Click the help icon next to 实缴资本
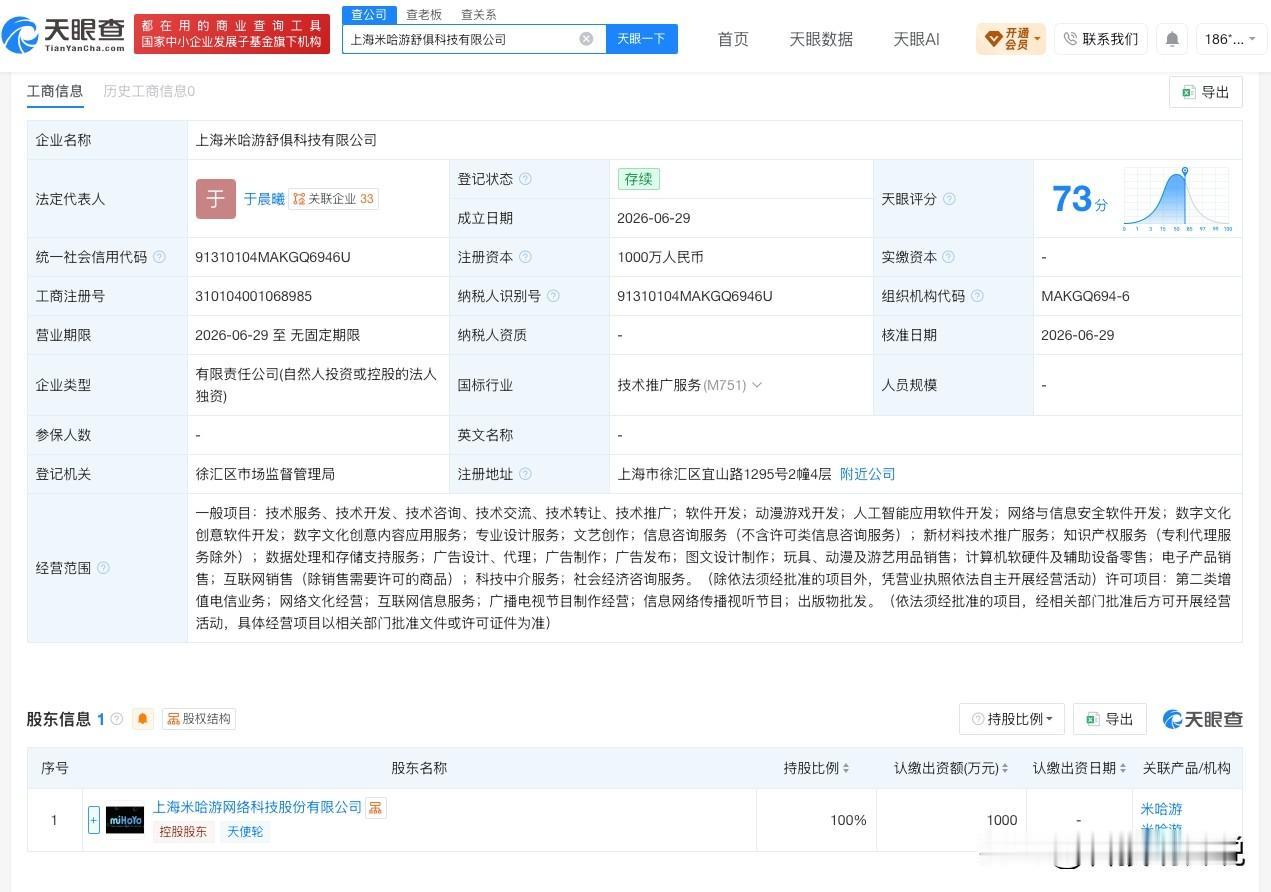This screenshot has height=892, width=1271. (948, 257)
